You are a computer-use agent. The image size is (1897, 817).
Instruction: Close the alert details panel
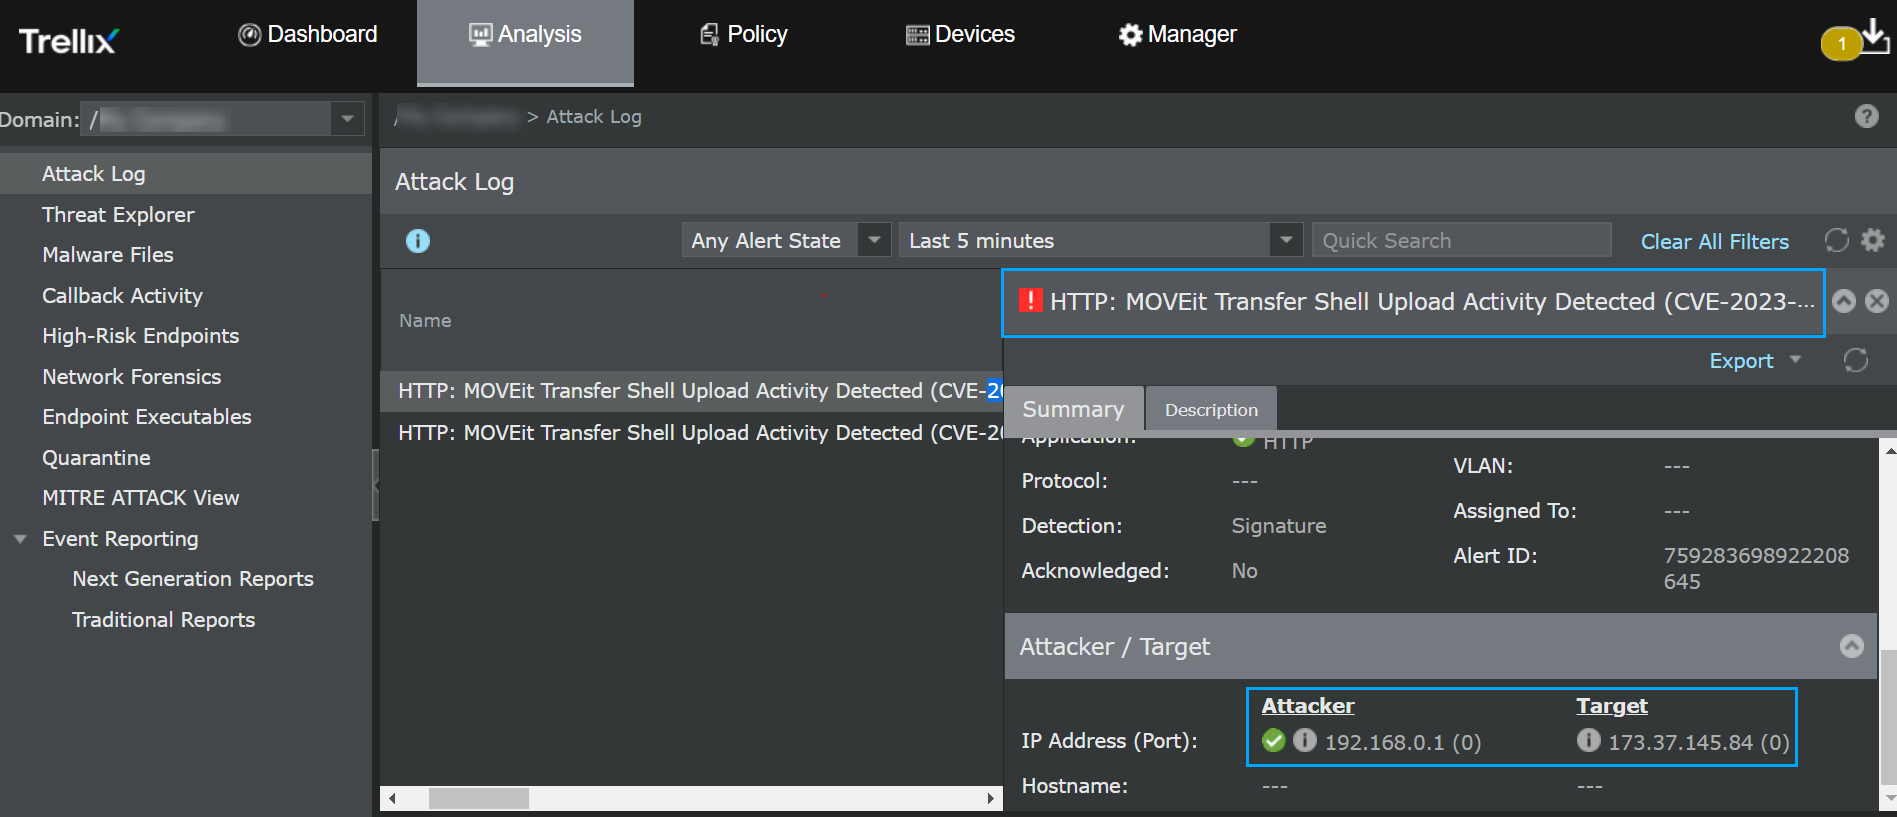coord(1877,301)
